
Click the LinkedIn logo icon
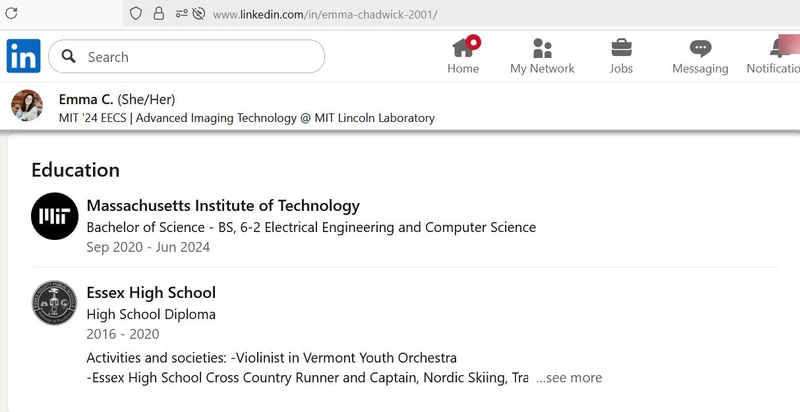pyautogui.click(x=23, y=56)
